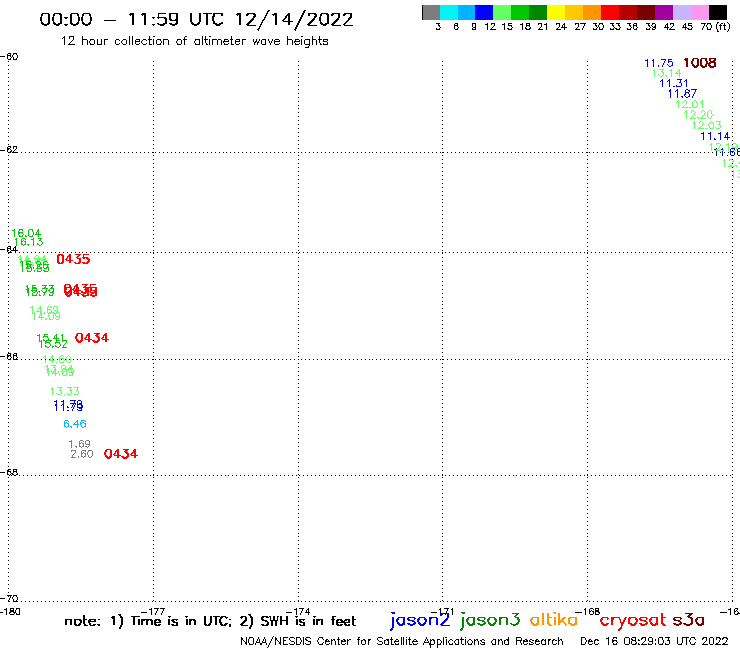The width and height of the screenshot is (740, 650).
Task: Click the 'Dec 16 08:29:03 UTC 2022' timestamp
Action: coord(654,642)
